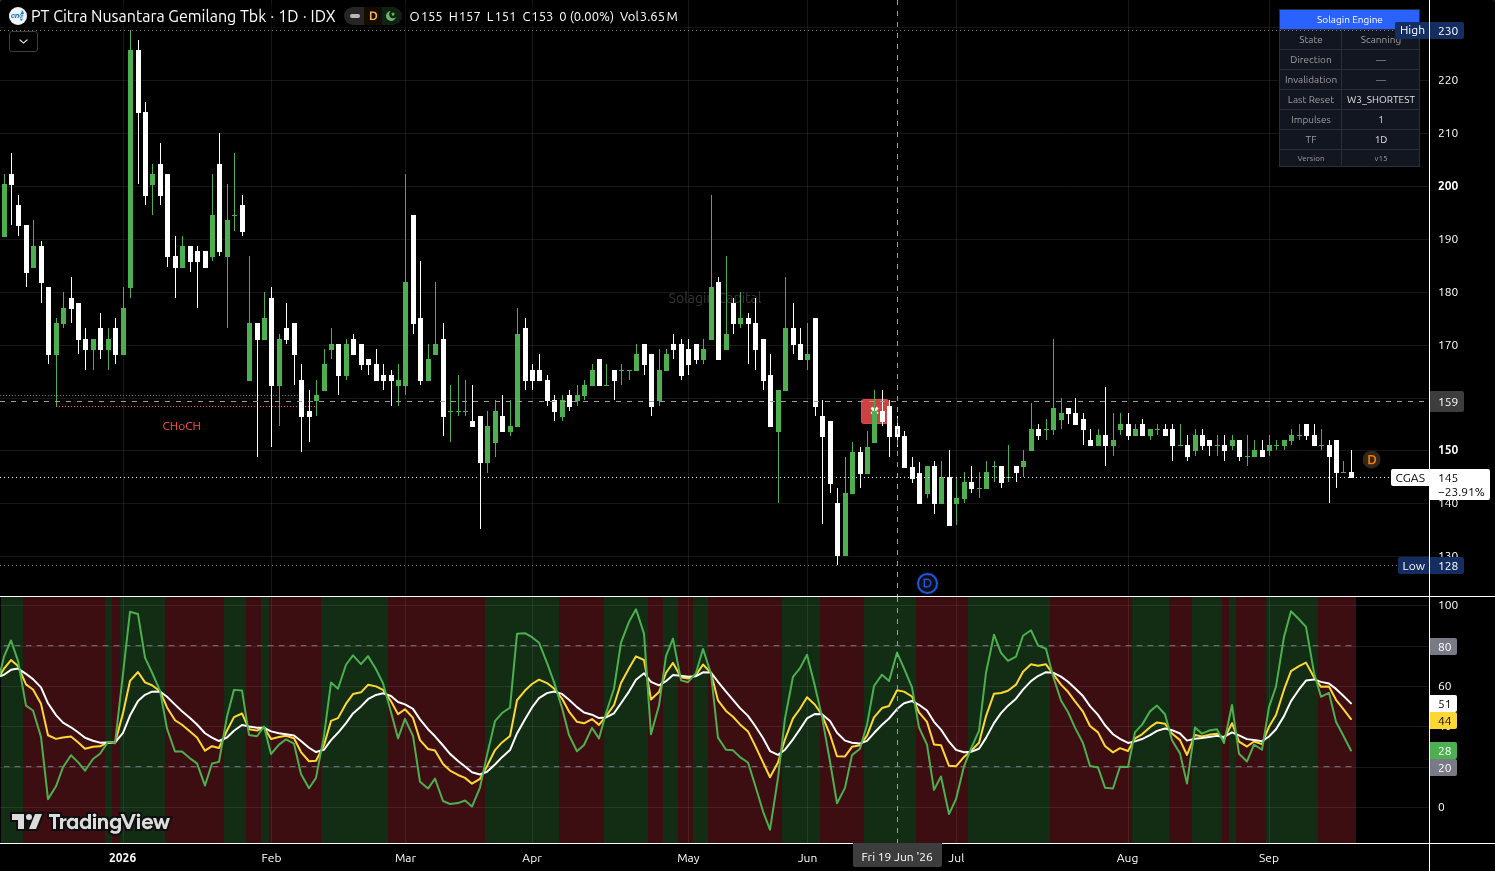Image resolution: width=1495 pixels, height=871 pixels.
Task: Click the orange D delayed-data indicator
Action: coord(373,16)
